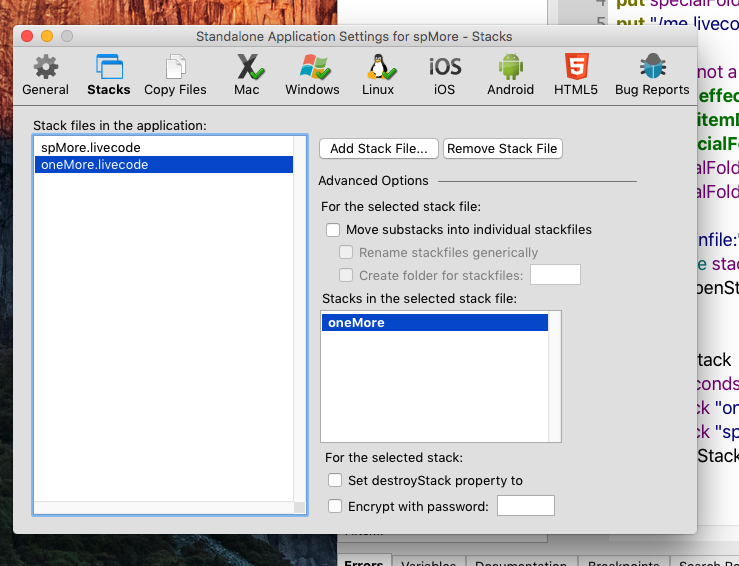Select spMore.livecode in stack files list

point(164,148)
